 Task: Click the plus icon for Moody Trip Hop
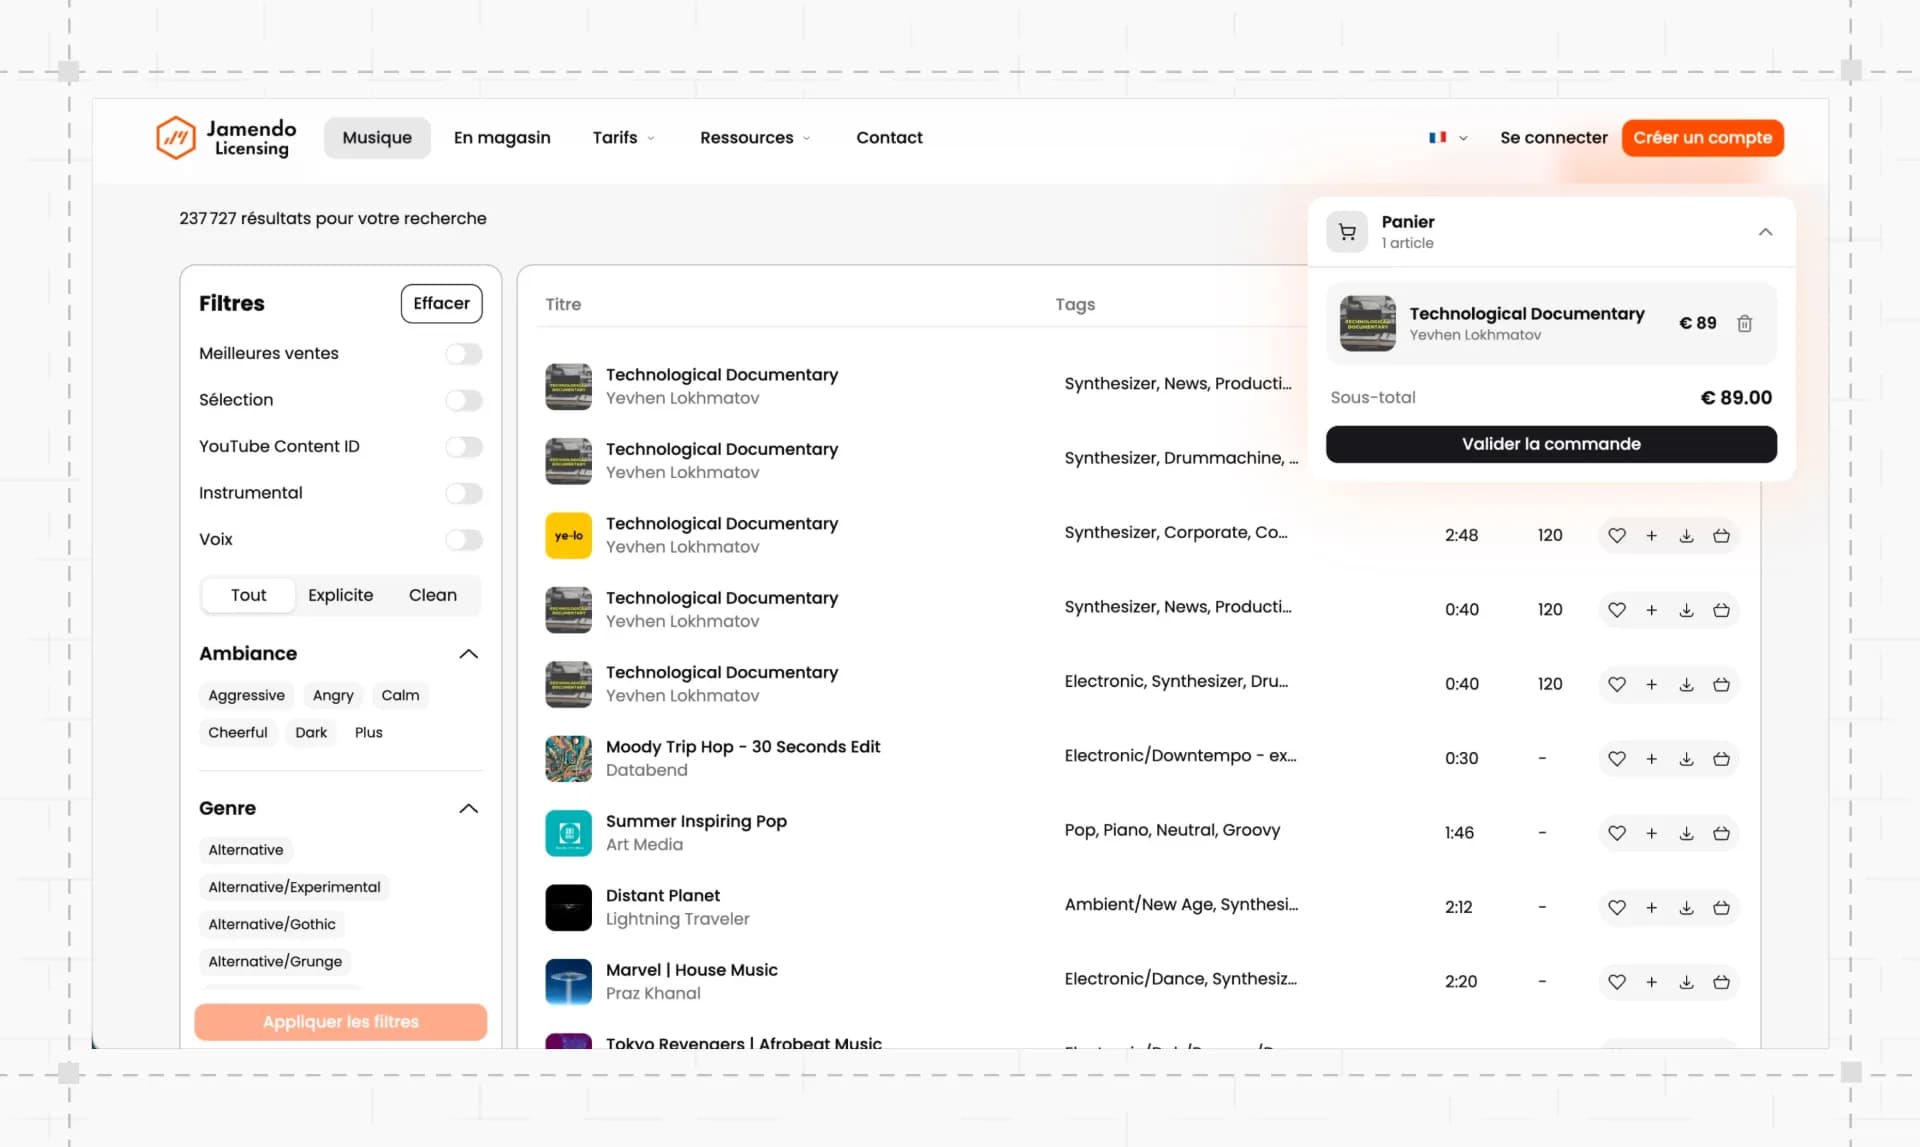[x=1652, y=758]
